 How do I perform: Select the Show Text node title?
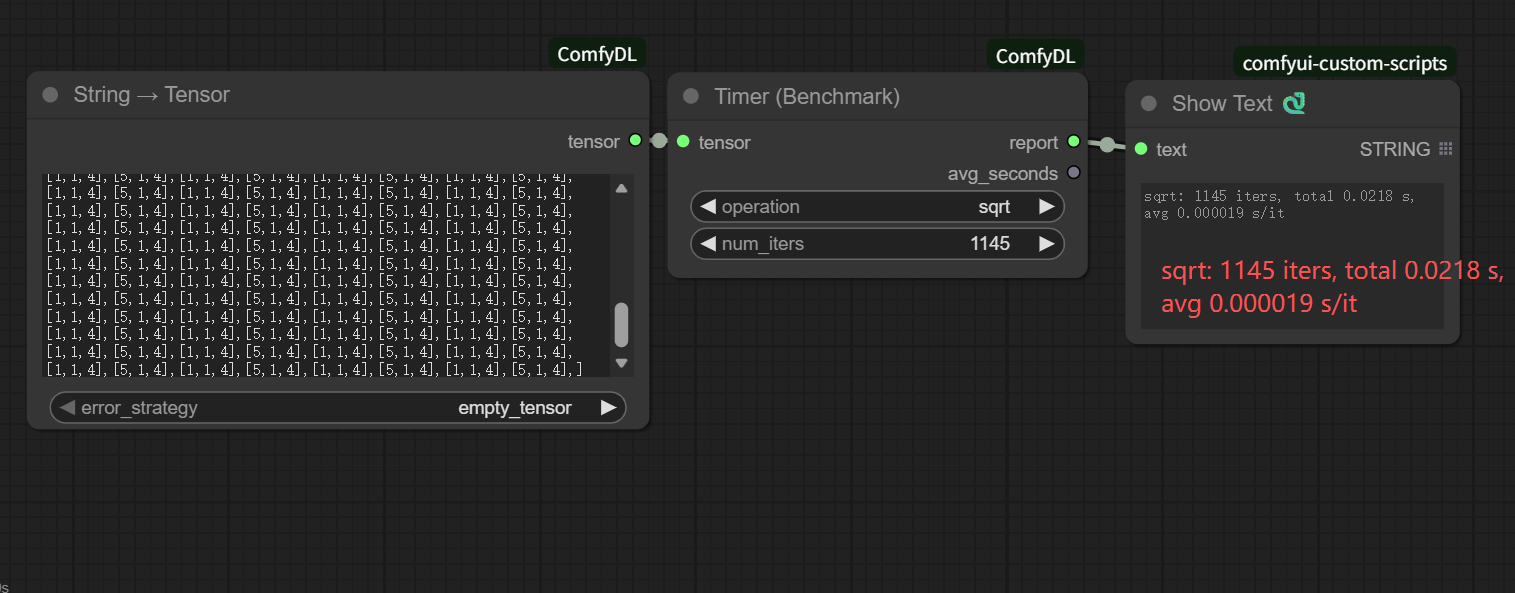[x=1222, y=103]
